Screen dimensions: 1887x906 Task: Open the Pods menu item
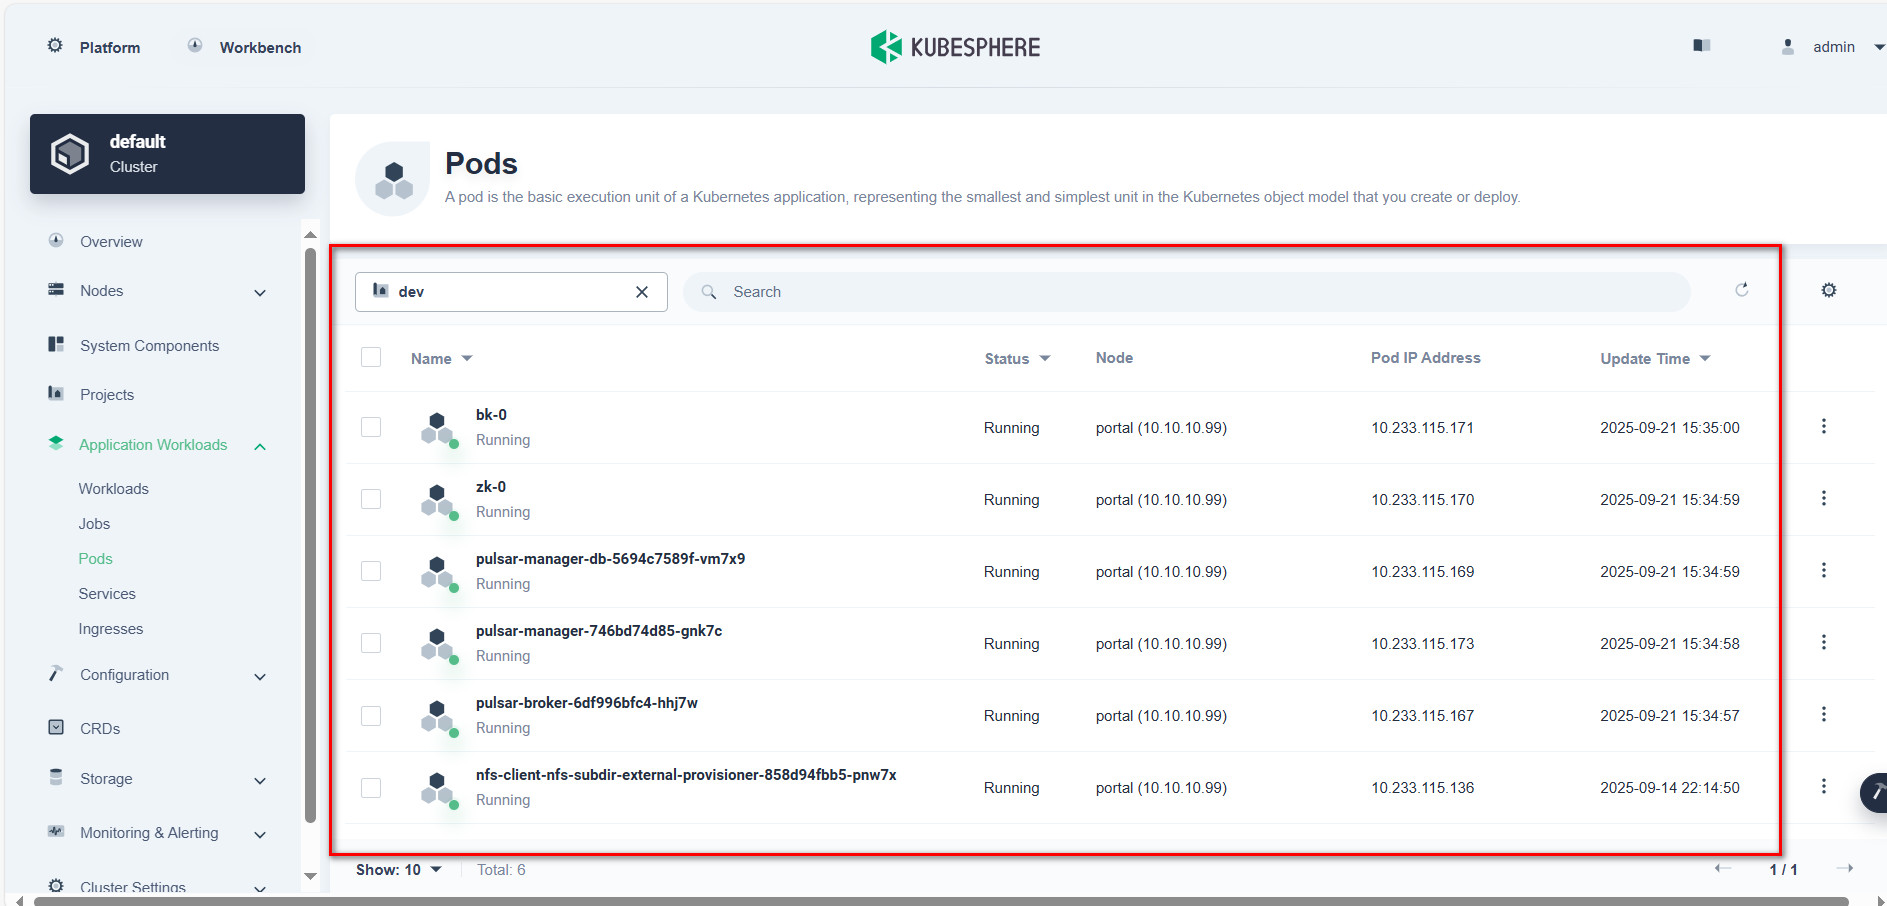[x=95, y=559]
